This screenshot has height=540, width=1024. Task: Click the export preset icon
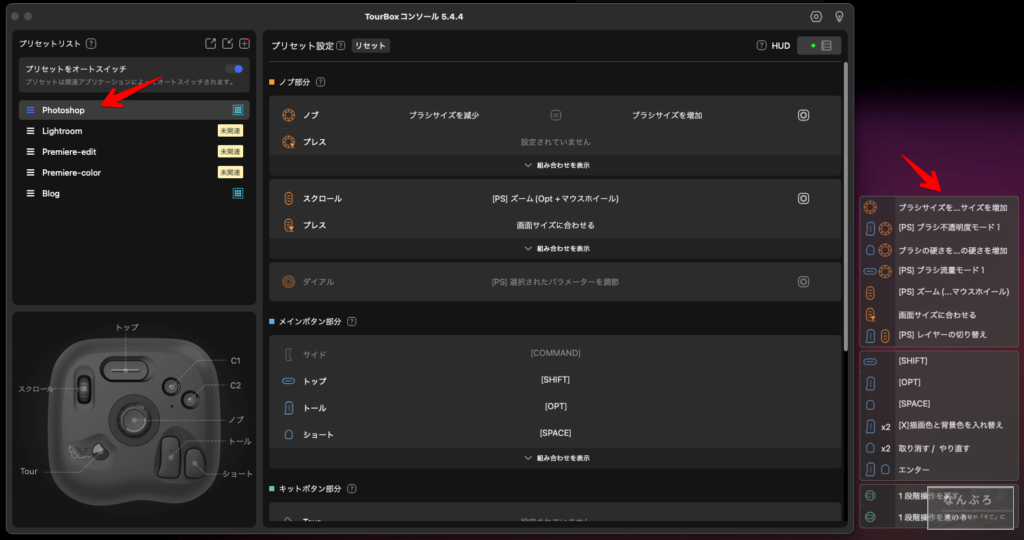[210, 44]
